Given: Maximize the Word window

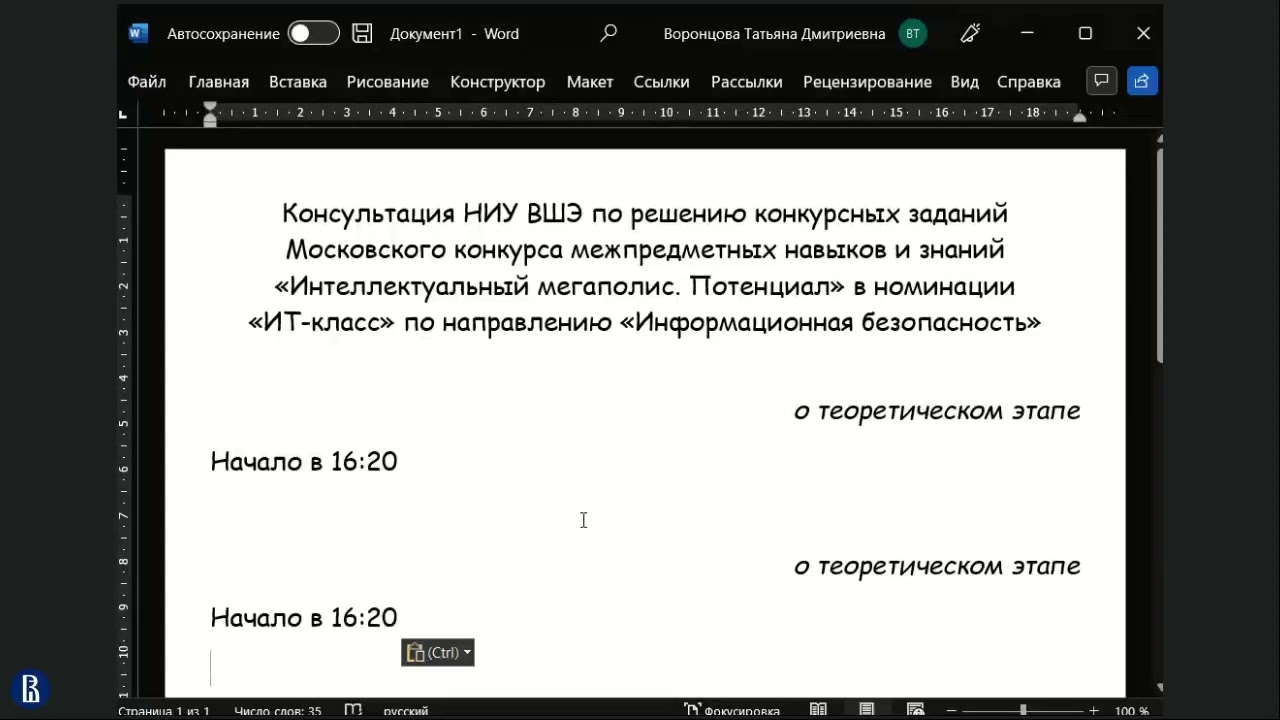Looking at the screenshot, I should pyautogui.click(x=1085, y=33).
